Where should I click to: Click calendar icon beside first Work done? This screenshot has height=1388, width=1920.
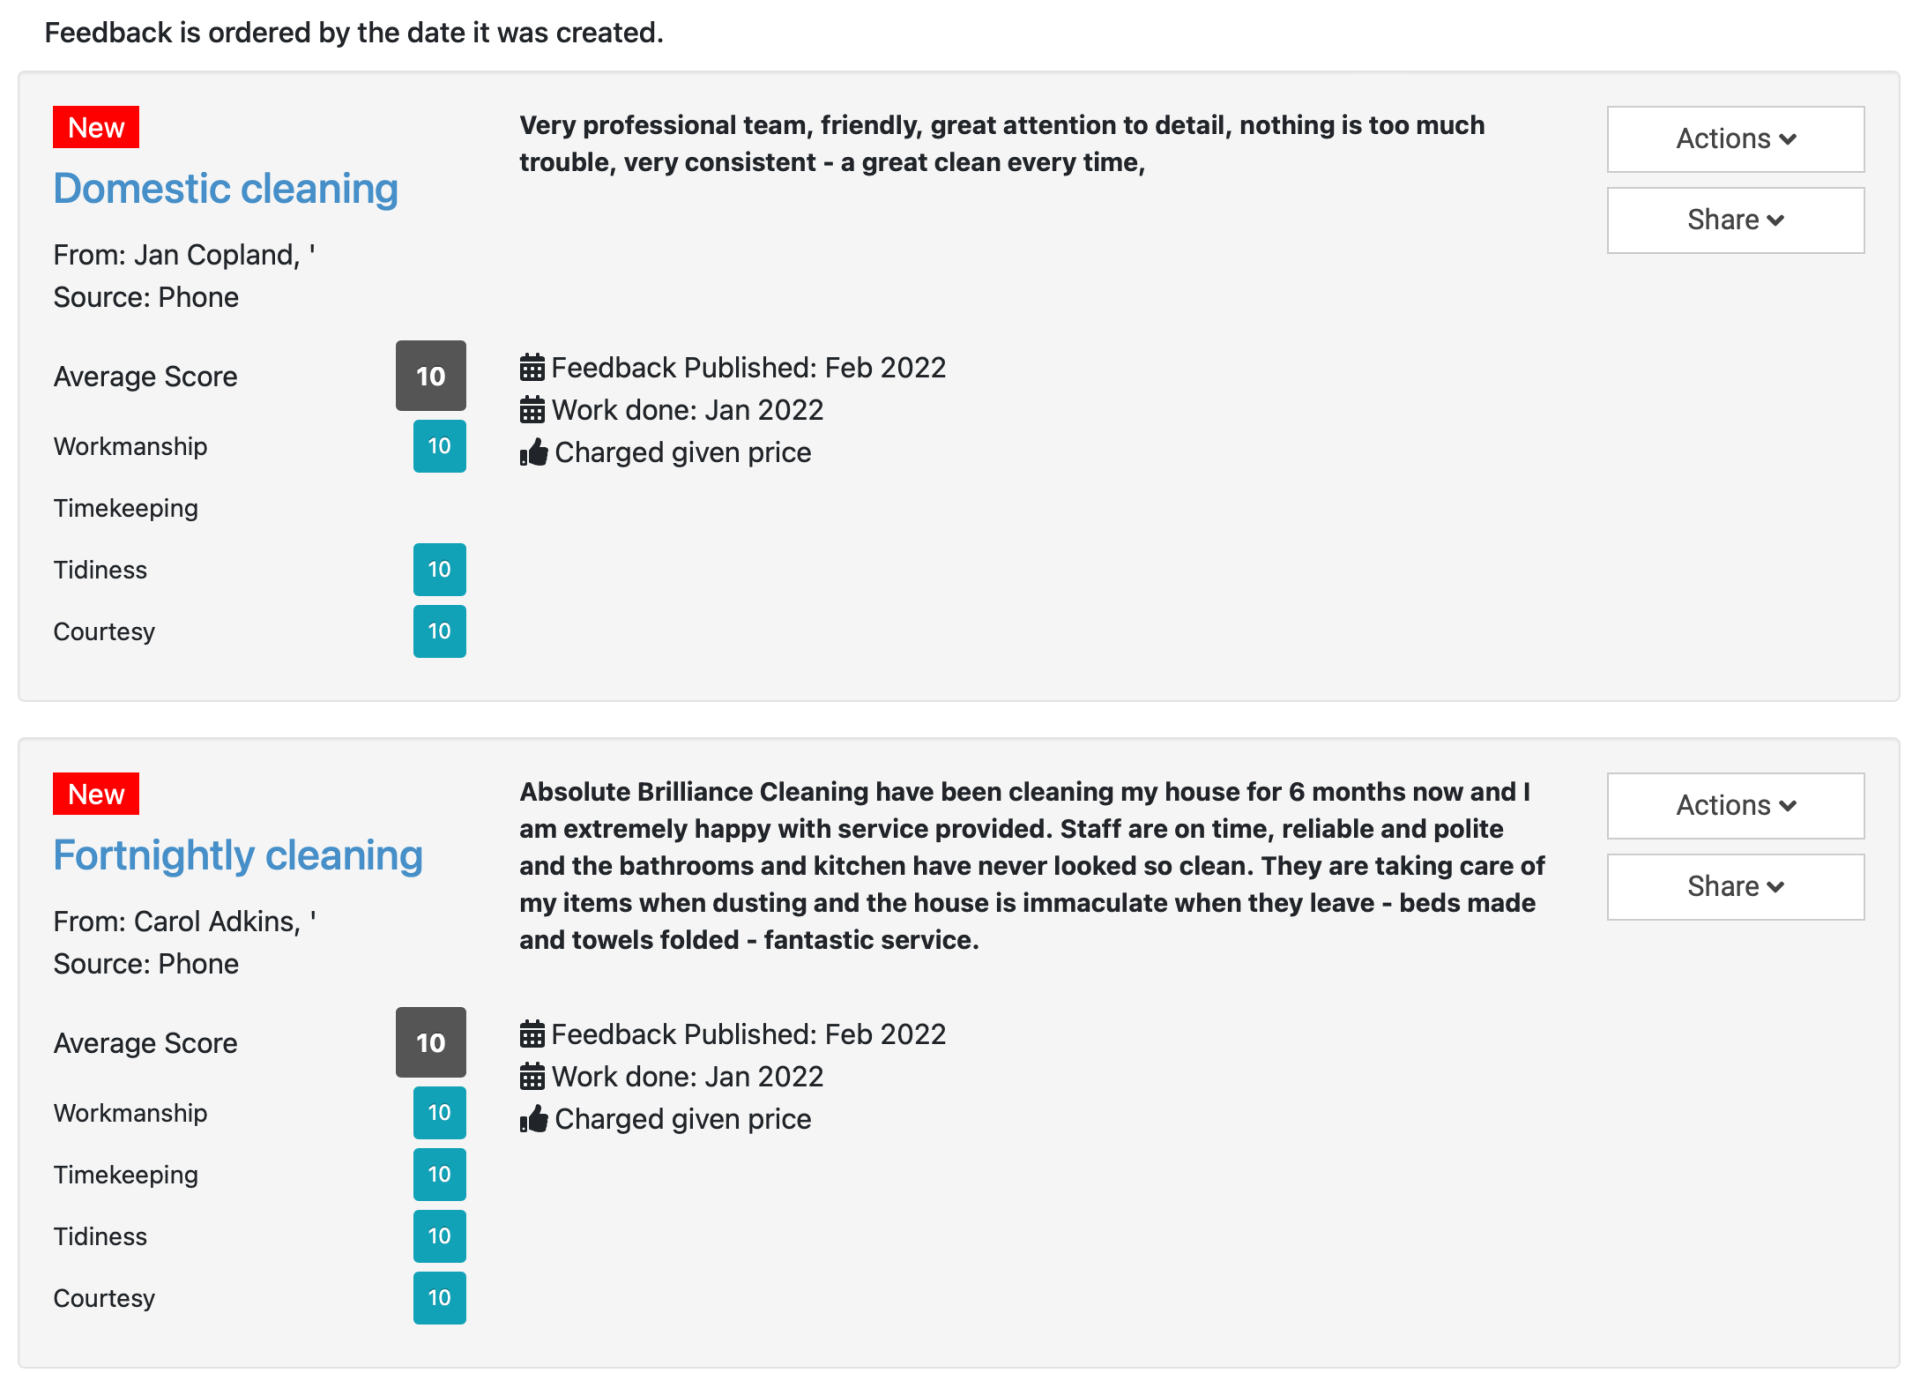532,410
